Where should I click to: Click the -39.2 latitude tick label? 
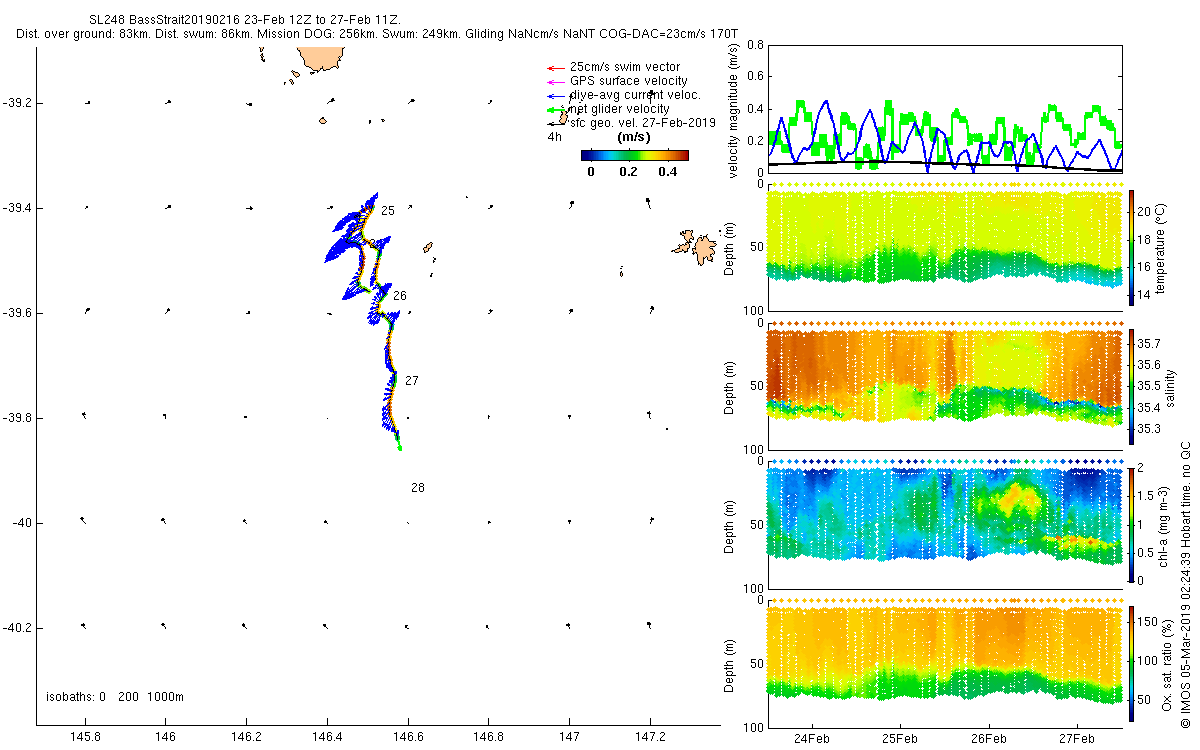click(17, 103)
